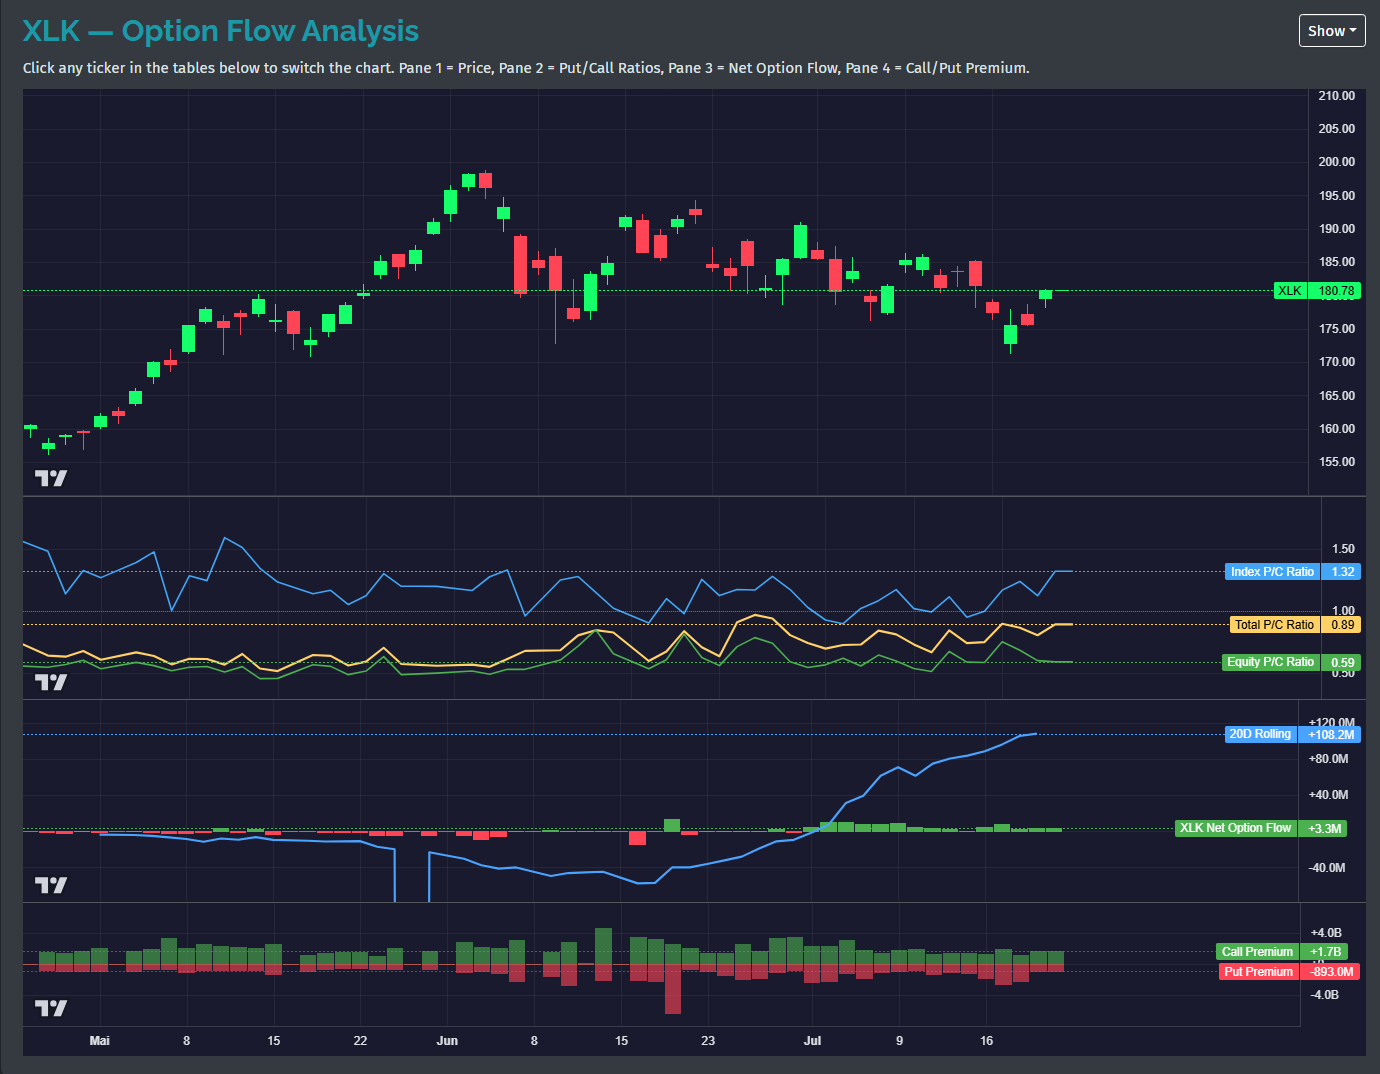Click the 23 date label on the time axis

(x=708, y=1041)
